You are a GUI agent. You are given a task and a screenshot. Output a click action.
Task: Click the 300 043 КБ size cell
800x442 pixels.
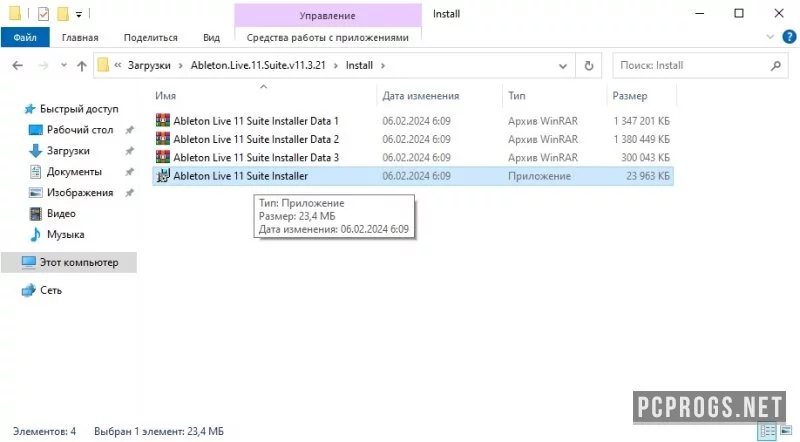coord(645,158)
